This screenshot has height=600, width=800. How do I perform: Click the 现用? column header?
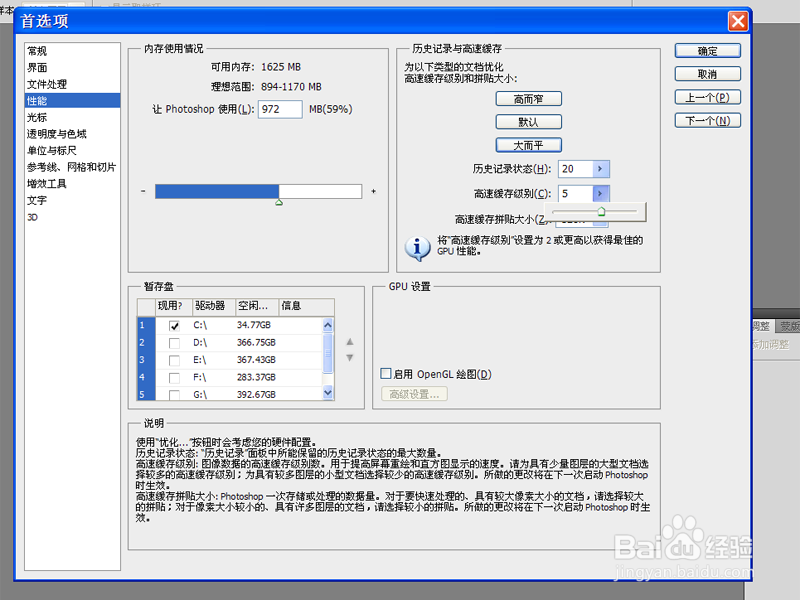click(173, 306)
